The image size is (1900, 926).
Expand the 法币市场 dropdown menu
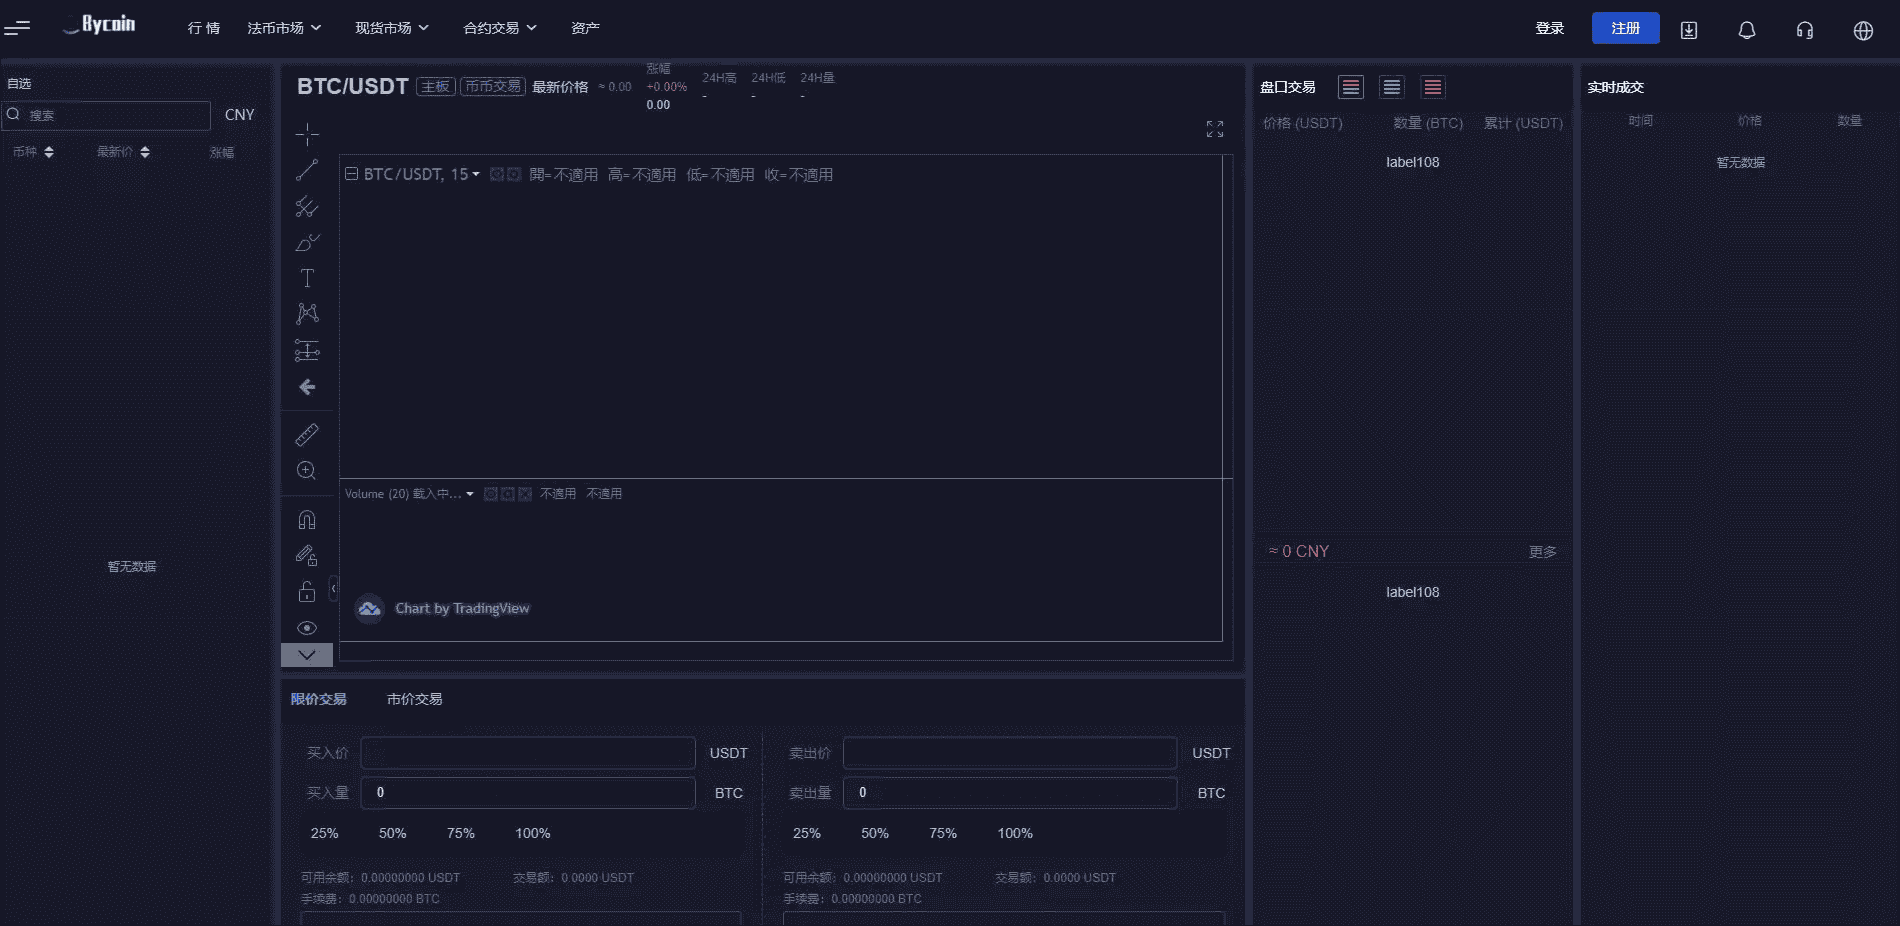pos(284,28)
